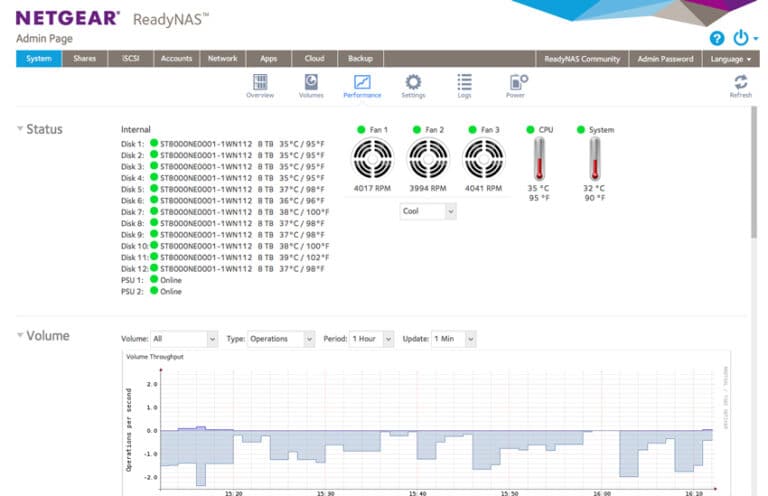Click the green status dot beside Fan 3
The height and width of the screenshot is (496, 768).
pyautogui.click(x=472, y=129)
